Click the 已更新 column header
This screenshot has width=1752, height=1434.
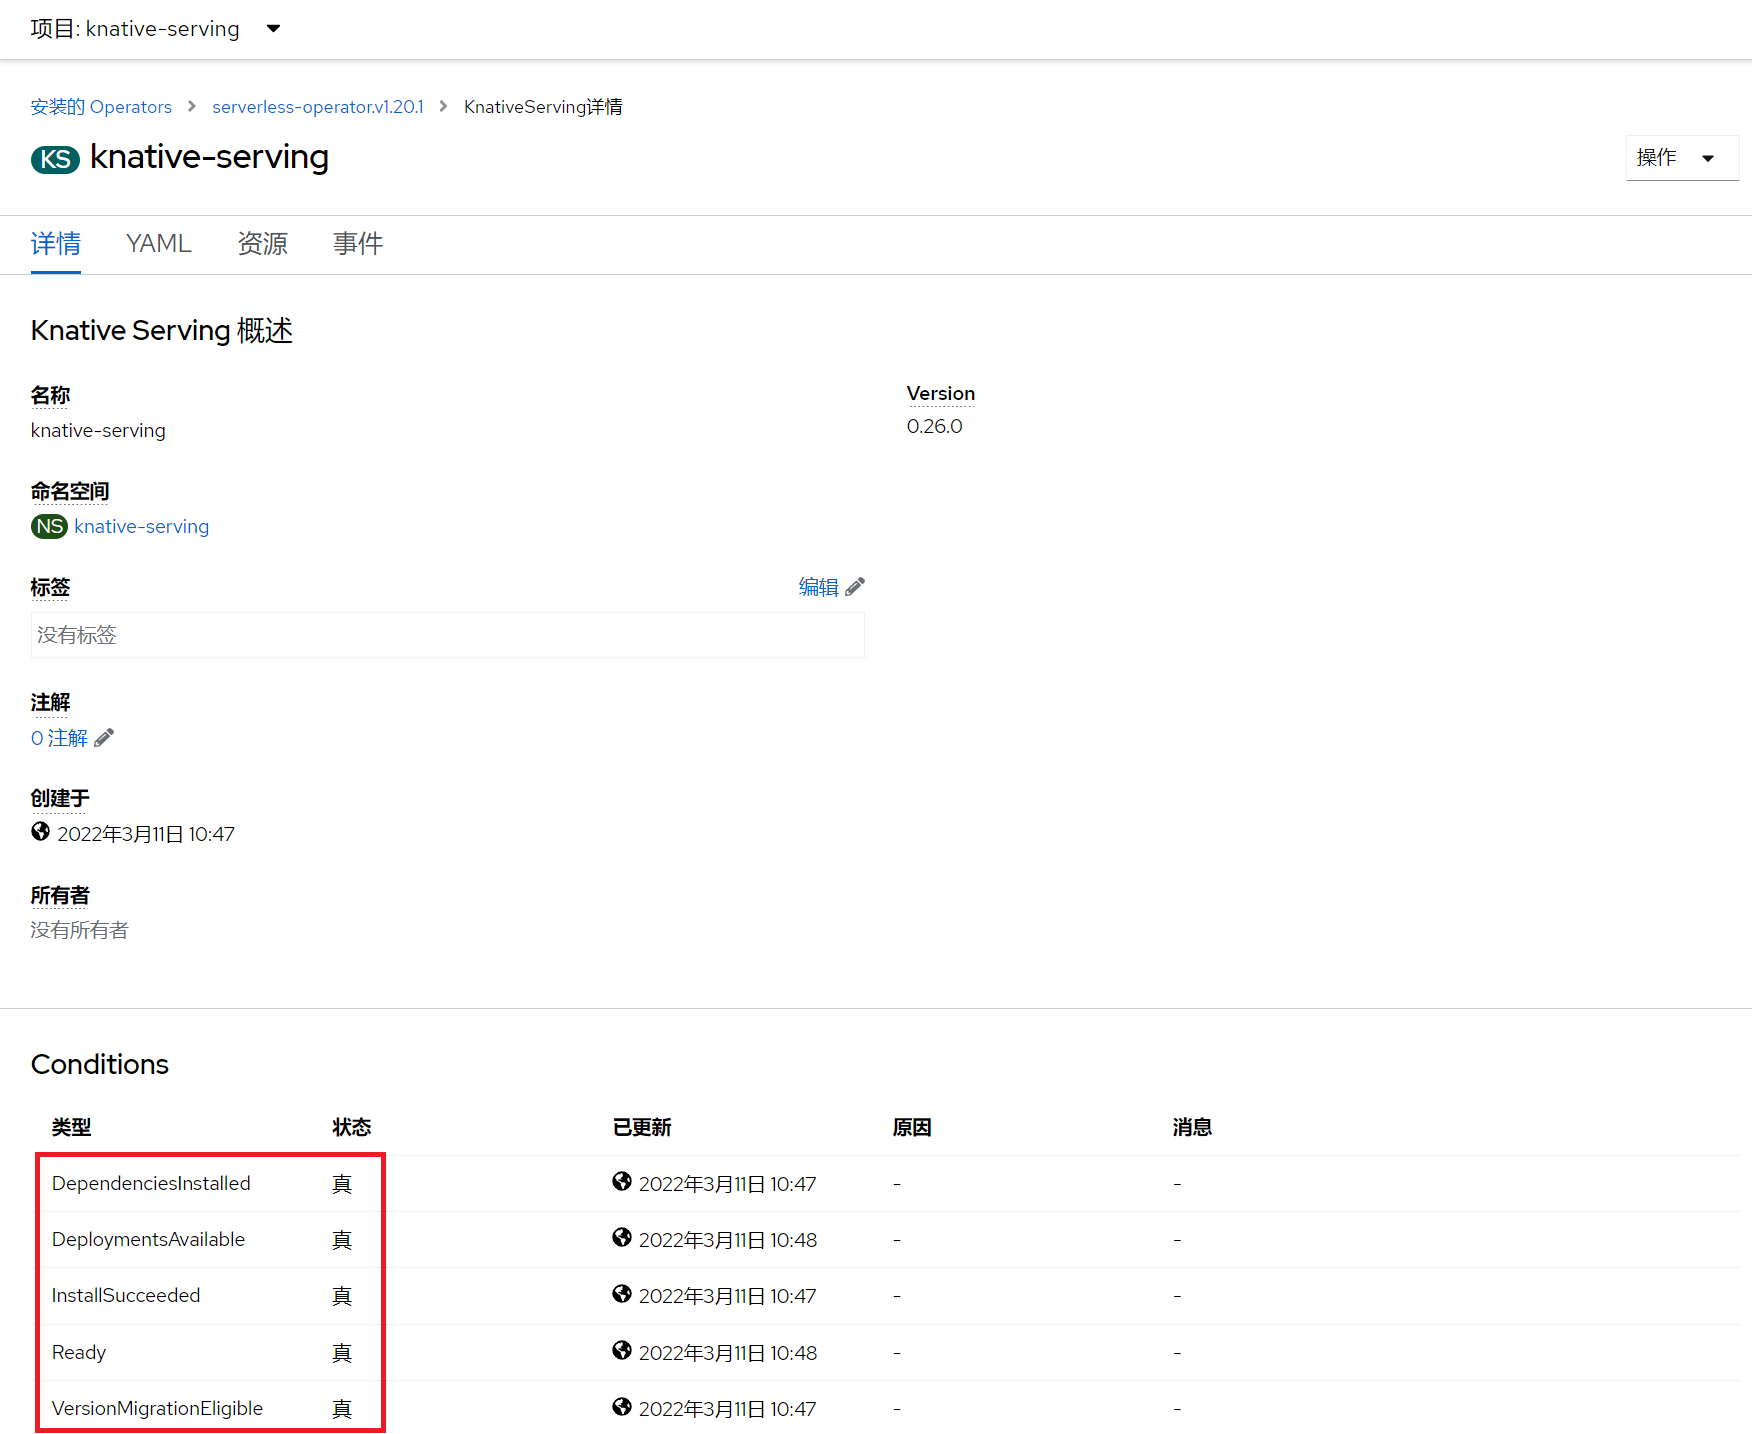pyautogui.click(x=642, y=1128)
